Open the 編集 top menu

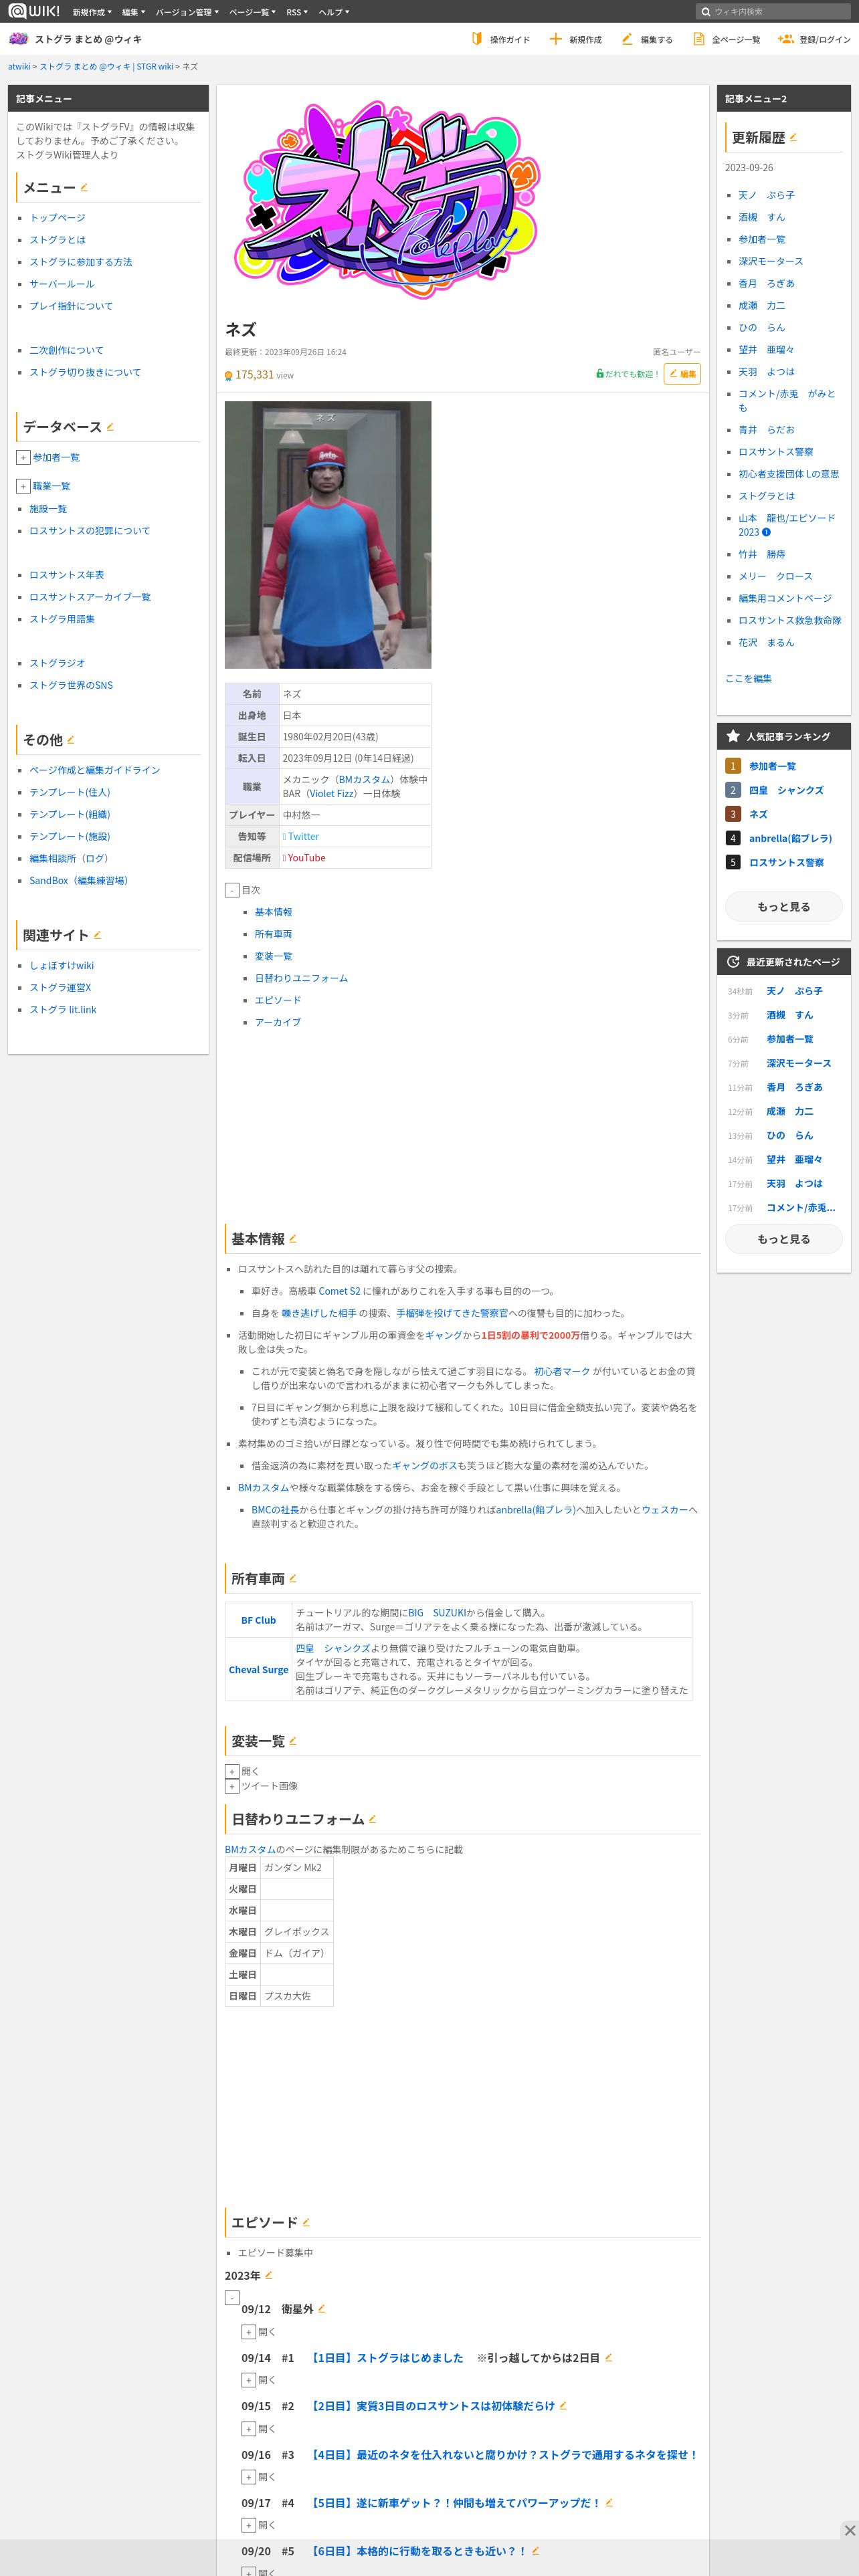(133, 12)
